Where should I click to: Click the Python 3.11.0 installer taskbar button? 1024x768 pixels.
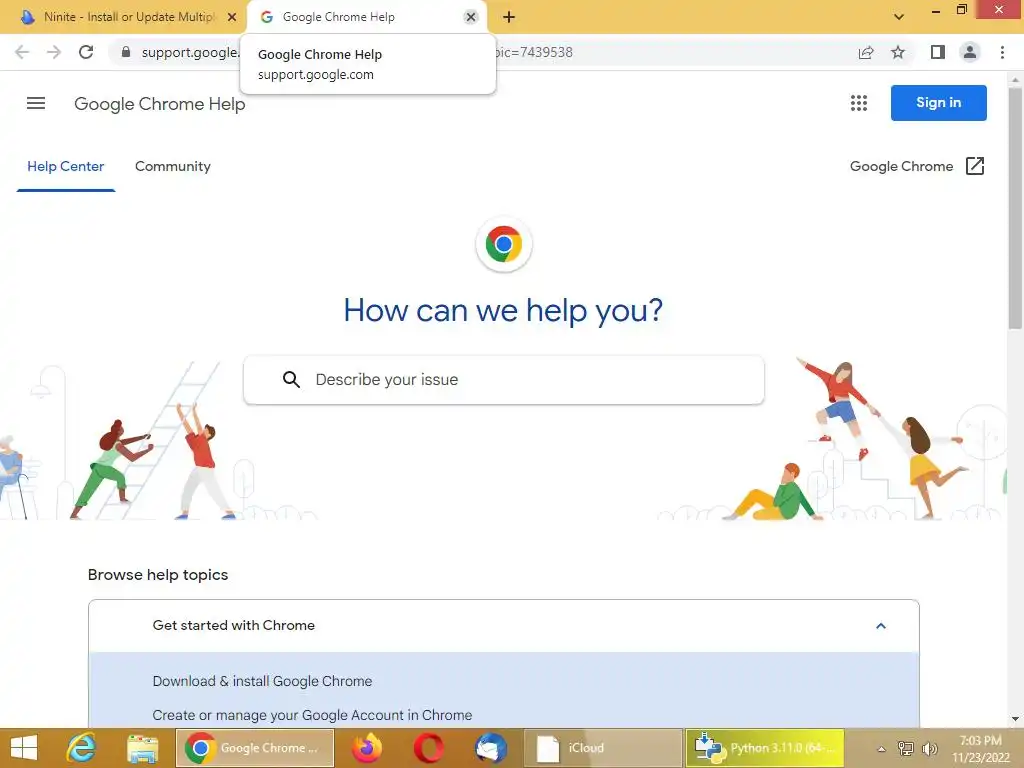tap(765, 748)
